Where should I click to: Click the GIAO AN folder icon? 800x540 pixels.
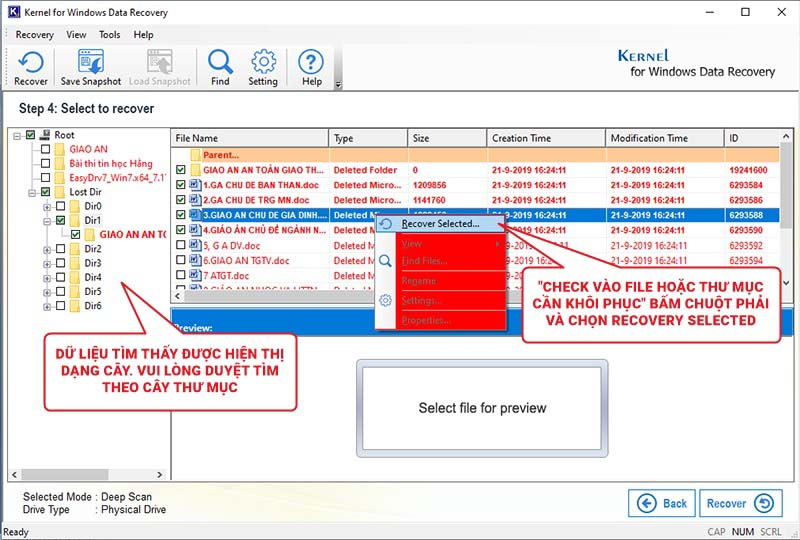(x=60, y=149)
